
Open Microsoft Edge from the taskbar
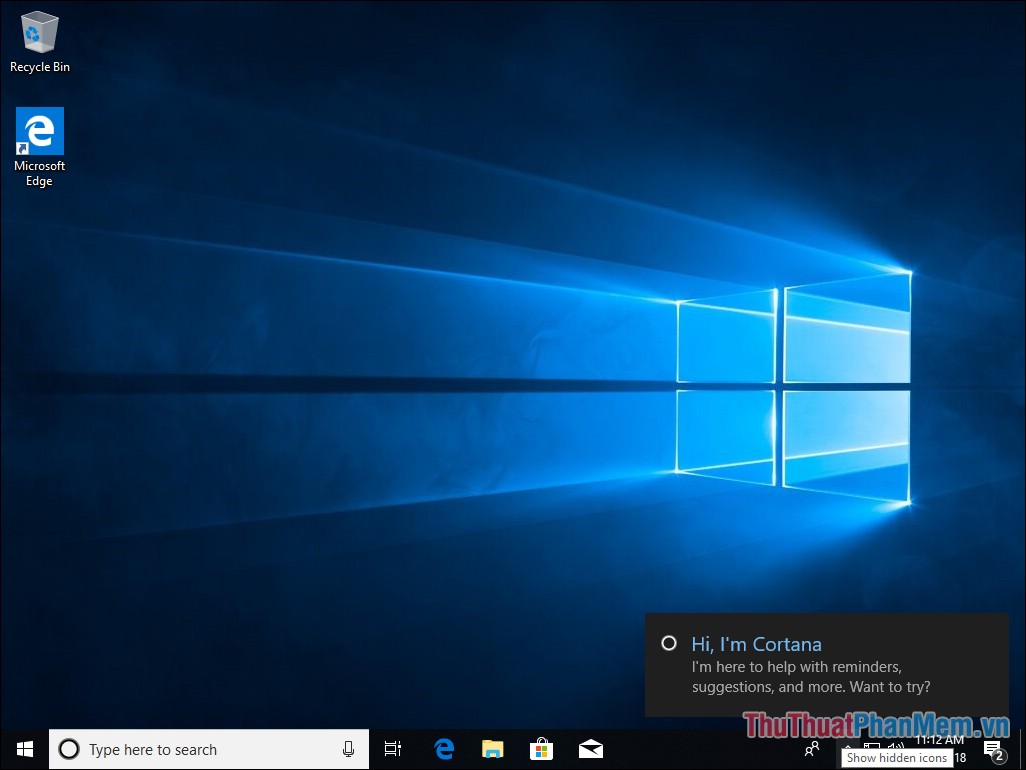(x=443, y=749)
